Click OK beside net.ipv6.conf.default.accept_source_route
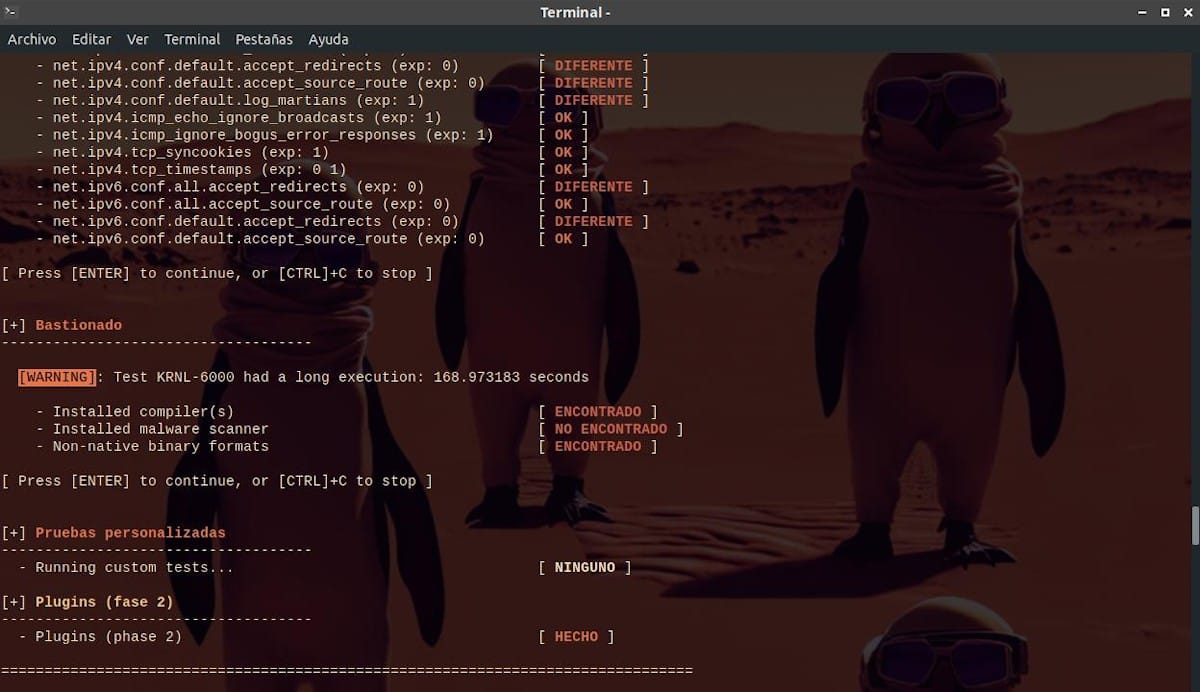The image size is (1200, 692). 563,239
